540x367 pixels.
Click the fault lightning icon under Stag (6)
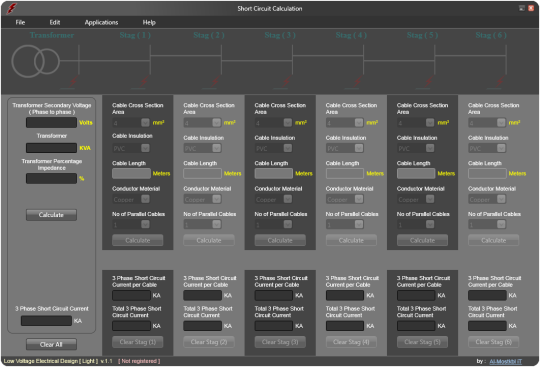click(500, 82)
